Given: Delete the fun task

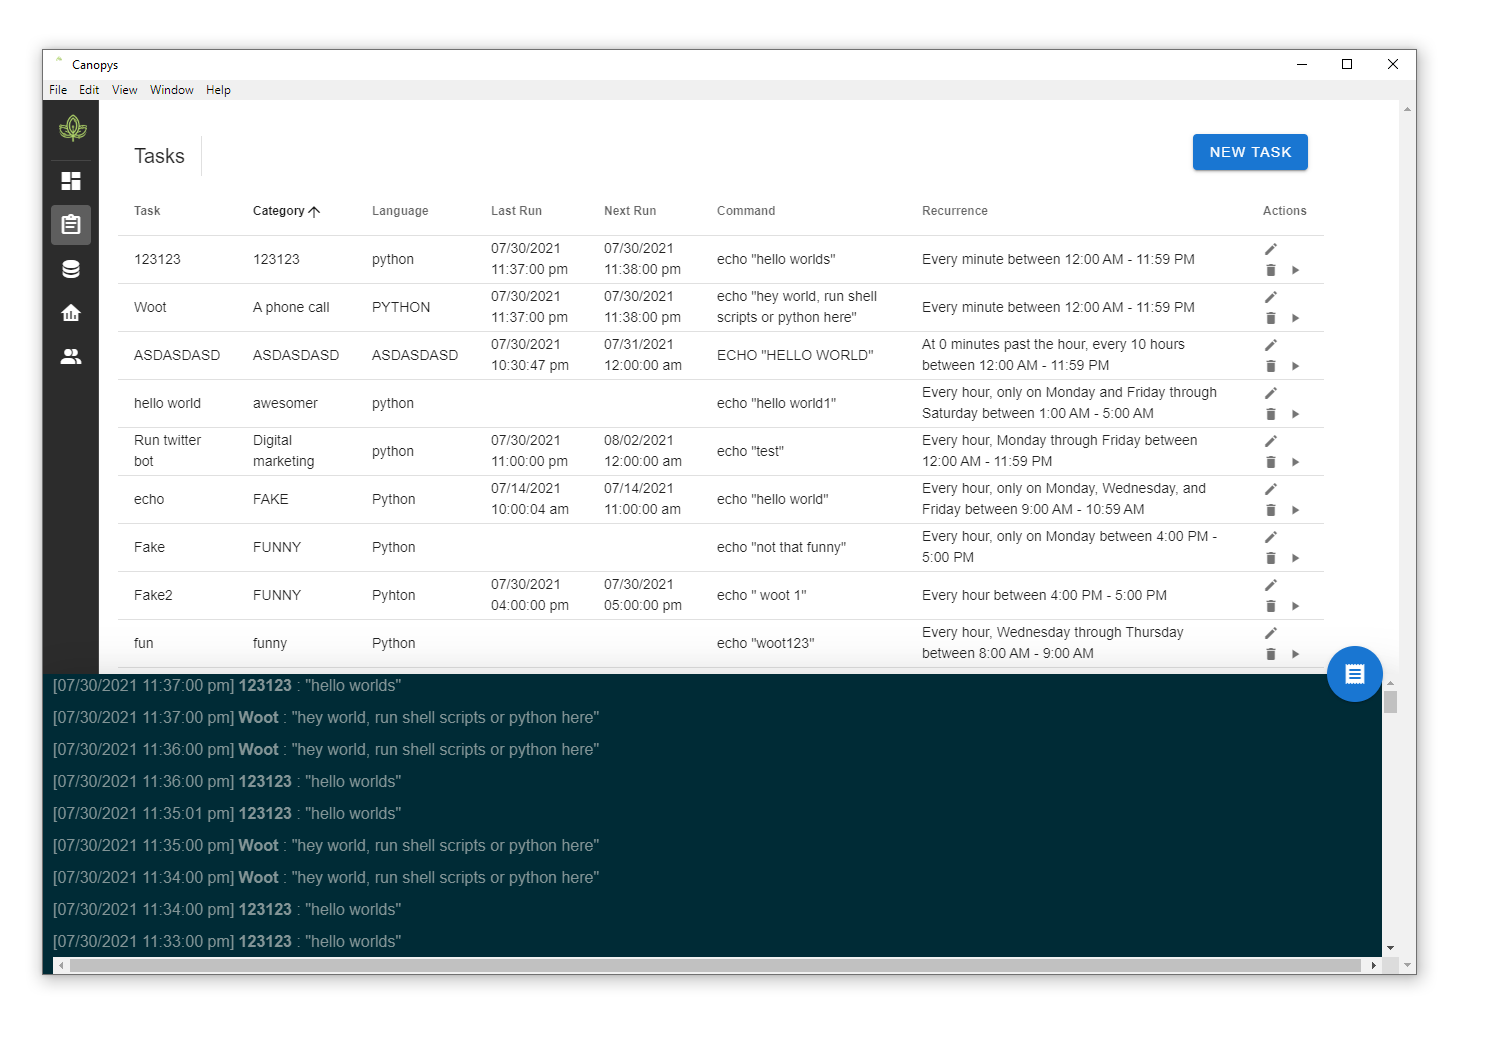Looking at the screenshot, I should [x=1271, y=654].
